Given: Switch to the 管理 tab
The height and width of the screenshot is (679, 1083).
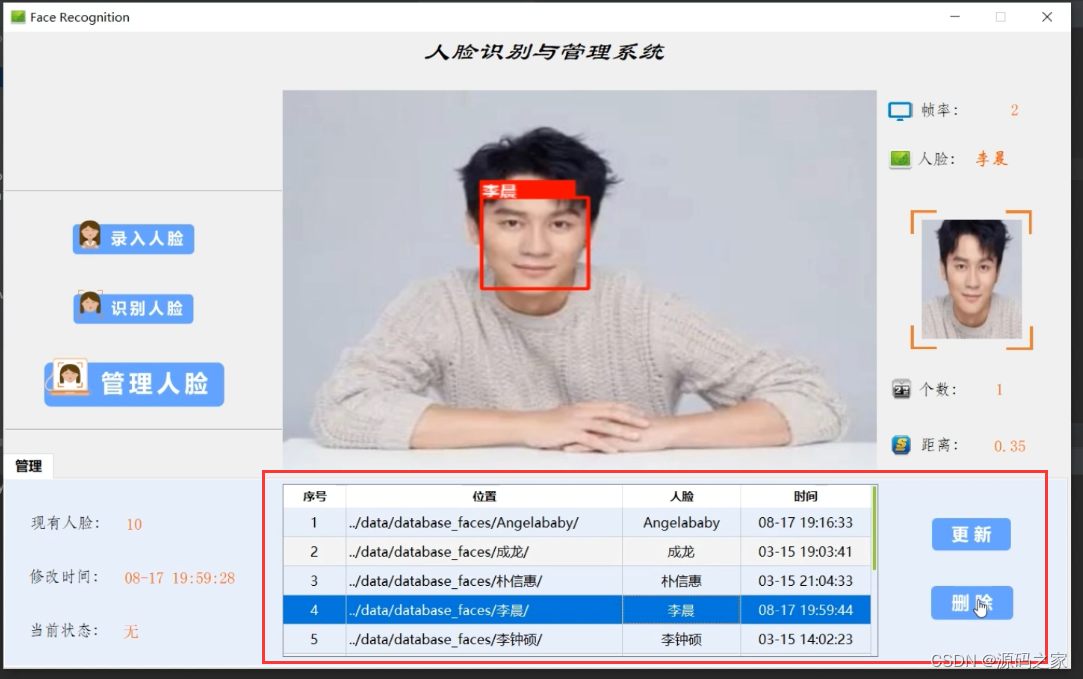Looking at the screenshot, I should pos(28,466).
